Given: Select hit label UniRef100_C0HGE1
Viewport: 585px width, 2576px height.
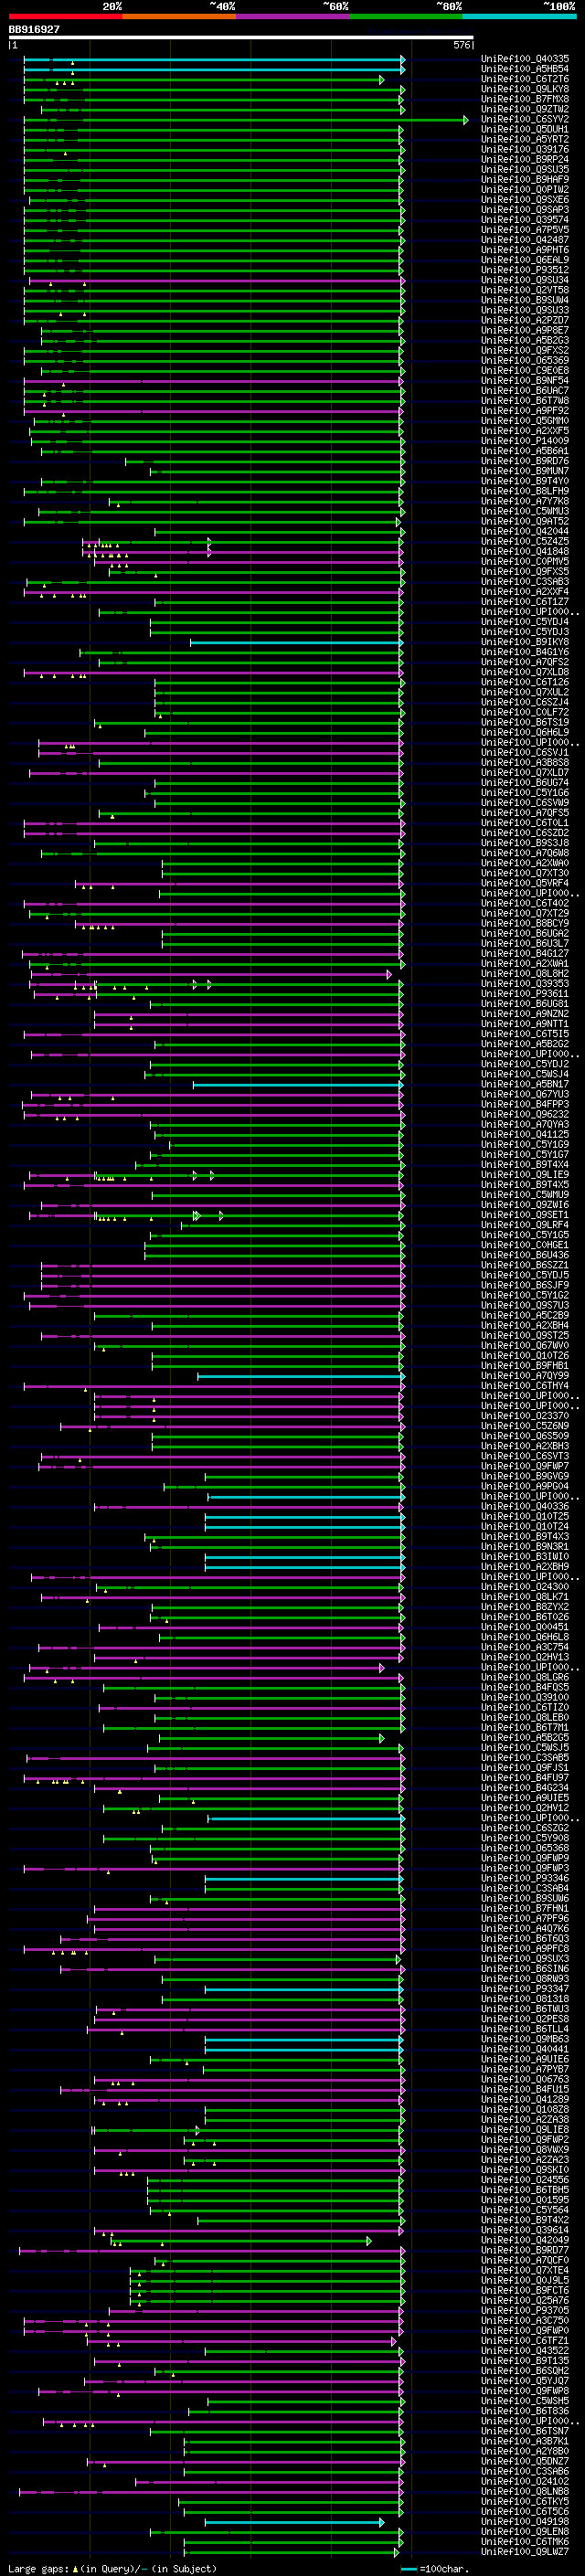Looking at the screenshot, I should [525, 1245].
